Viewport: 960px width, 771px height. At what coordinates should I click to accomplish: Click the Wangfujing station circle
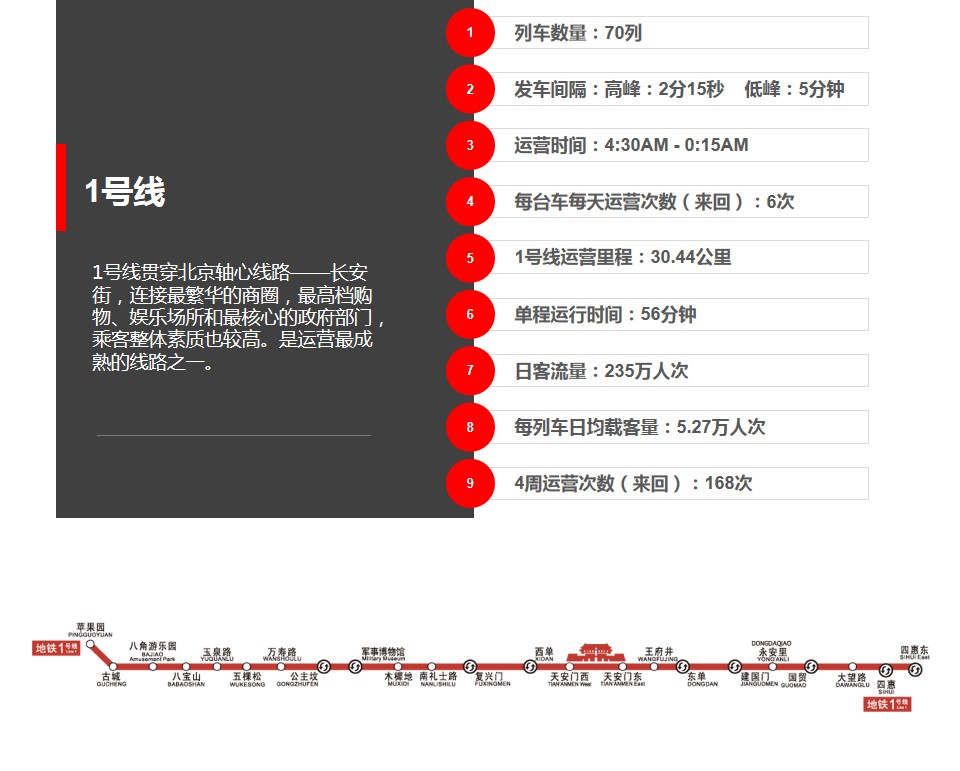pyautogui.click(x=654, y=666)
